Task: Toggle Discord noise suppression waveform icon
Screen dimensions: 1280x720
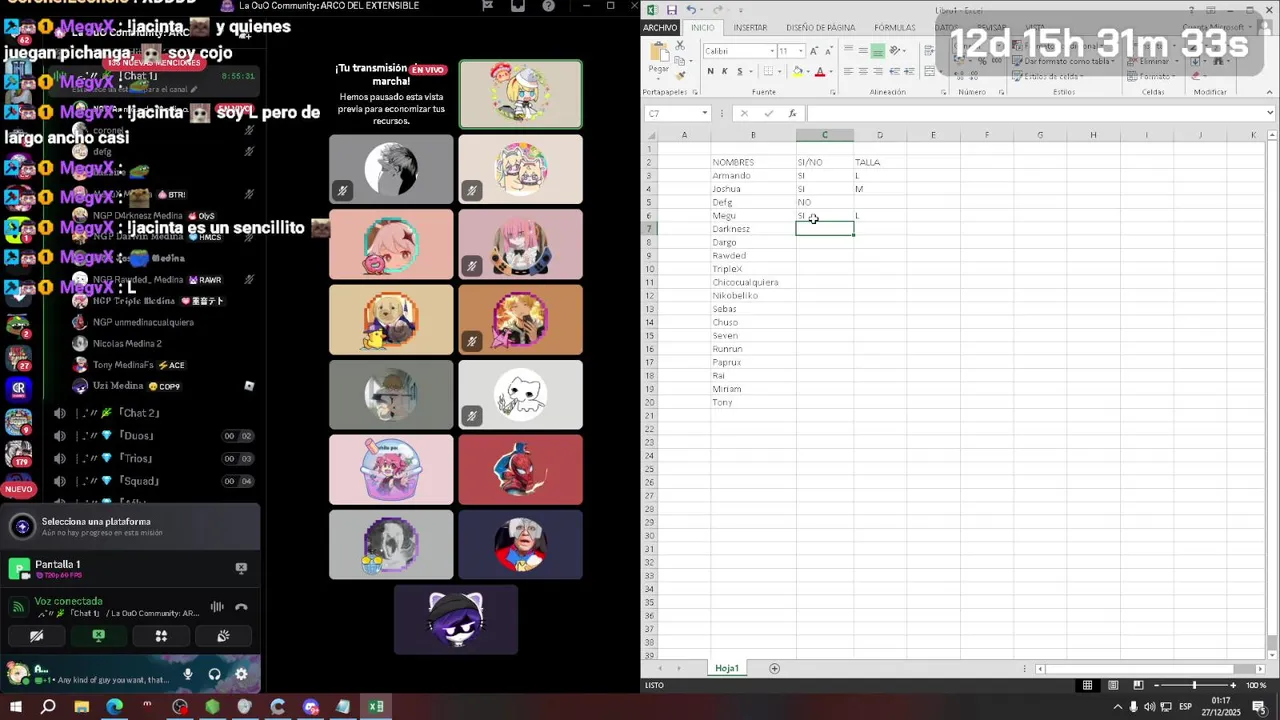Action: [x=217, y=607]
